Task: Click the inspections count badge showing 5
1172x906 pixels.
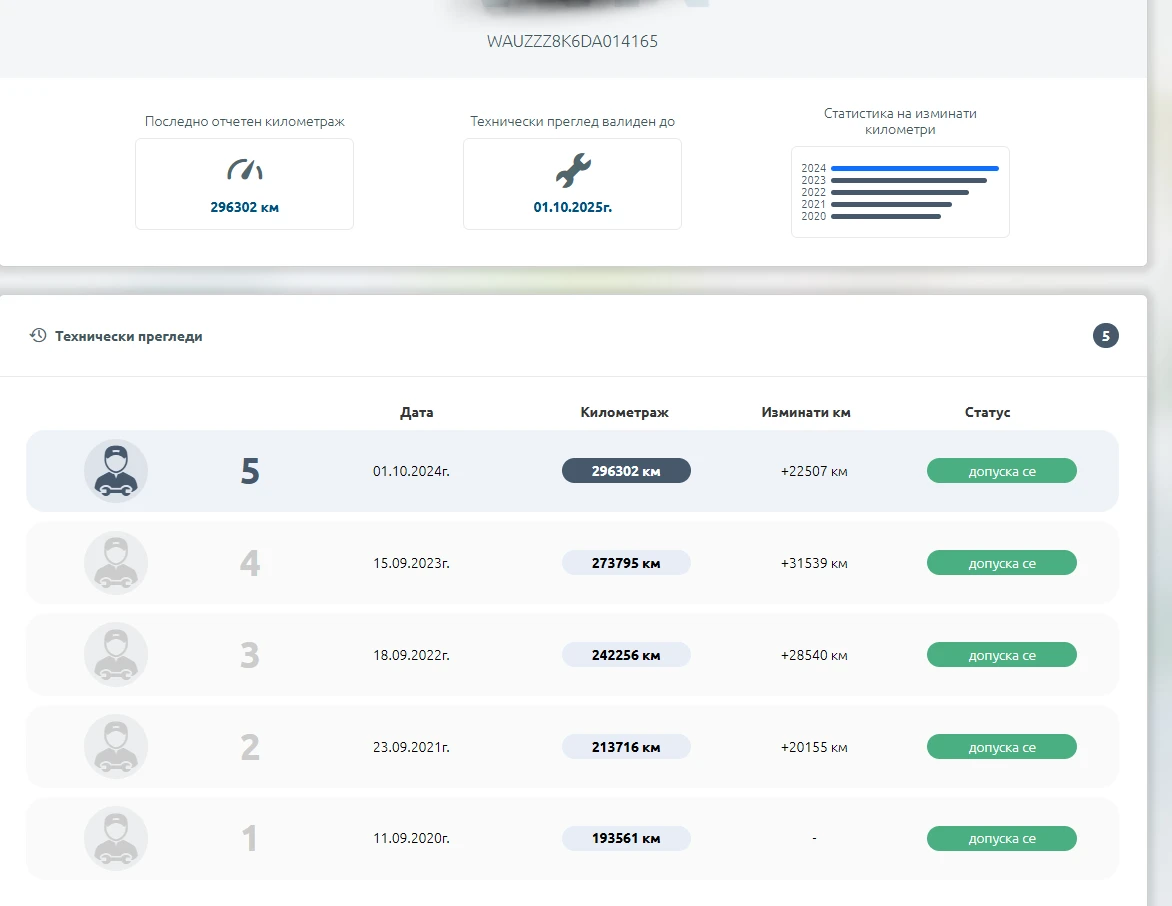Action: [x=1105, y=336]
